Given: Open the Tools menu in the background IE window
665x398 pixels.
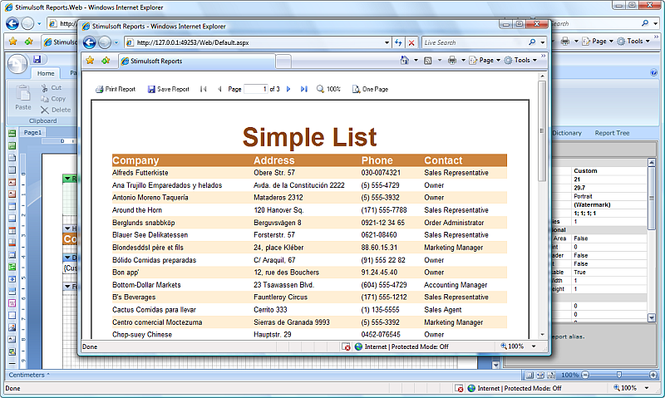Looking at the screenshot, I should point(634,41).
